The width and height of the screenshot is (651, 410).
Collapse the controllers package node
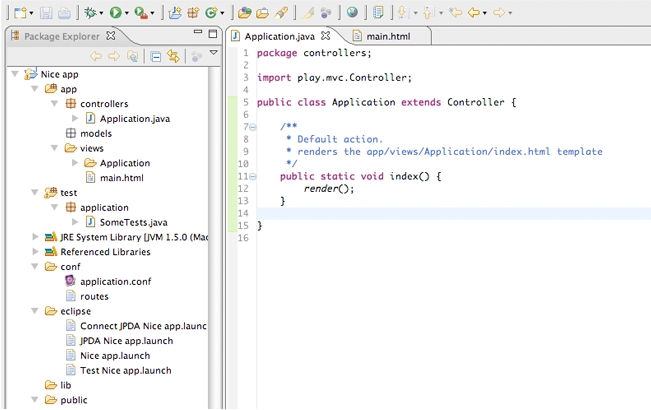click(54, 104)
